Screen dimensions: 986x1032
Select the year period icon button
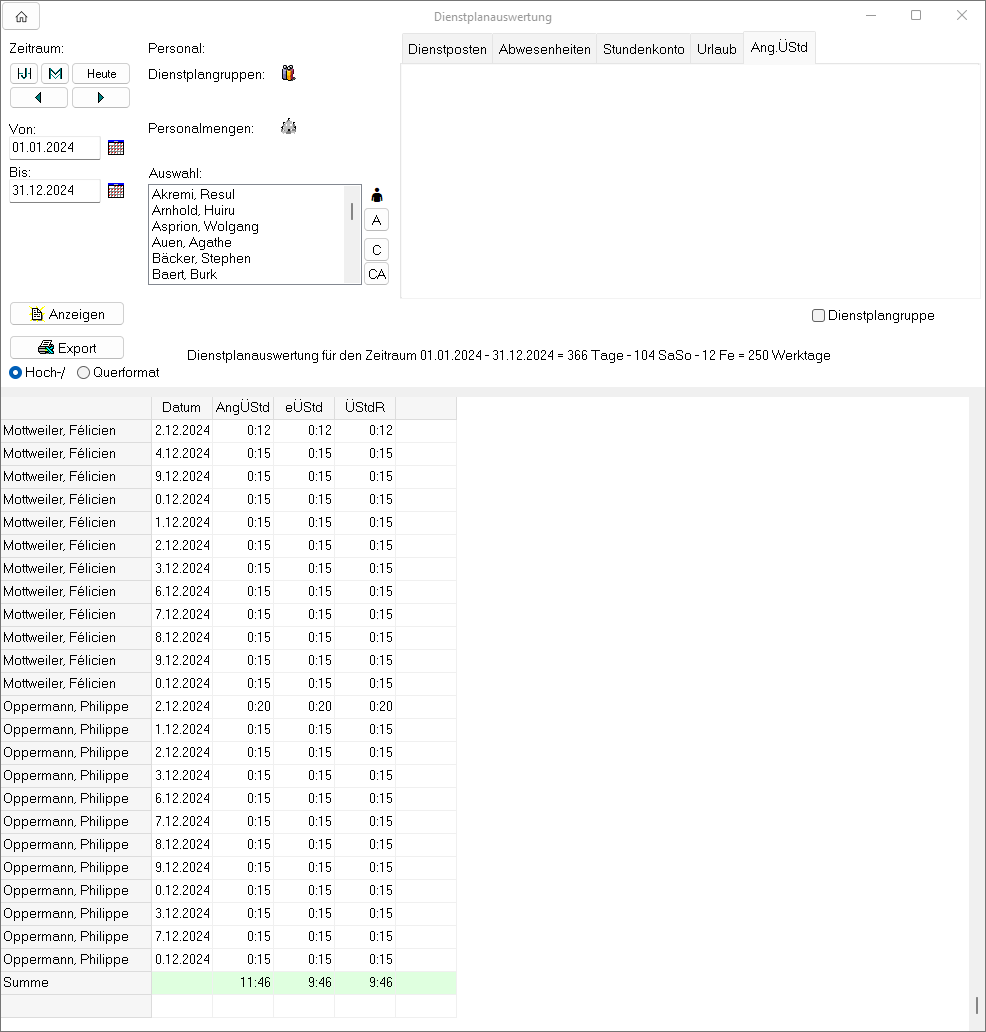[x=24, y=74]
